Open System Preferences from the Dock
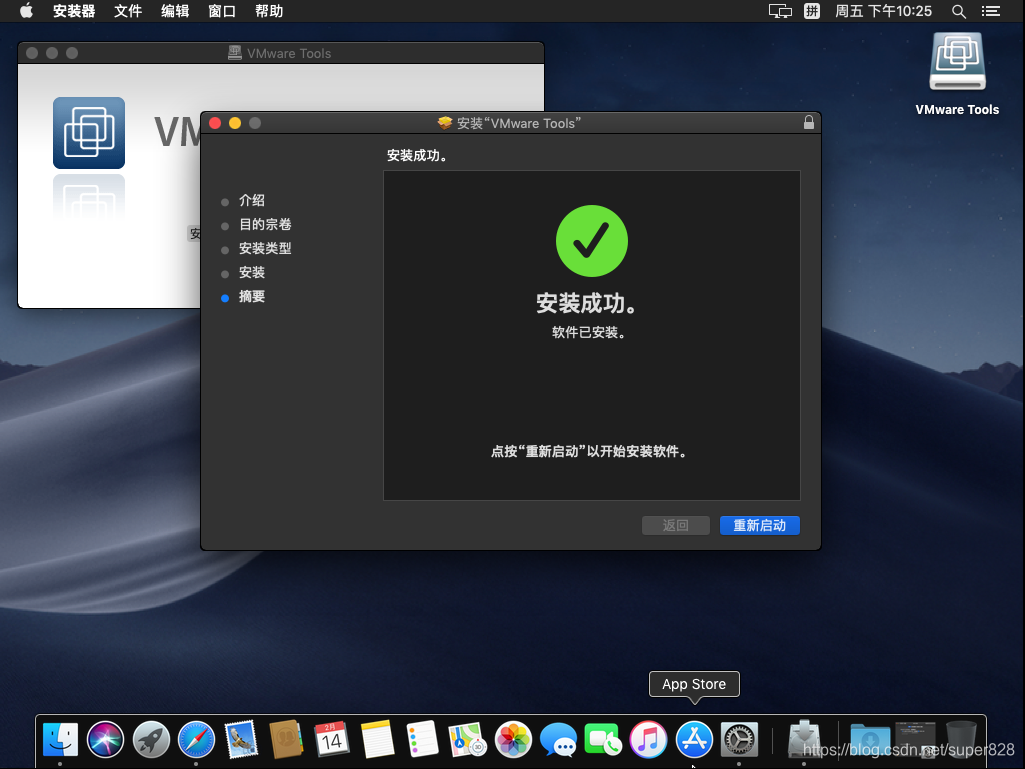 [739, 740]
